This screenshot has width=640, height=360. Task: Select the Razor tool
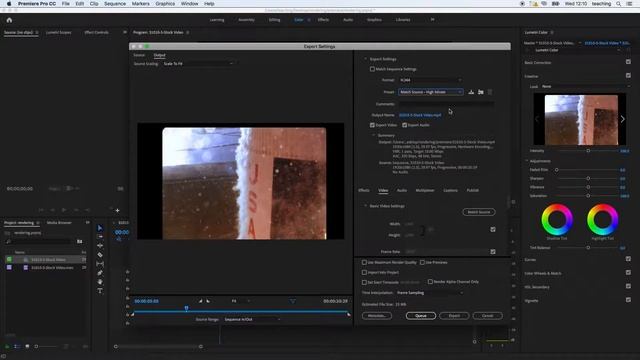(x=100, y=255)
